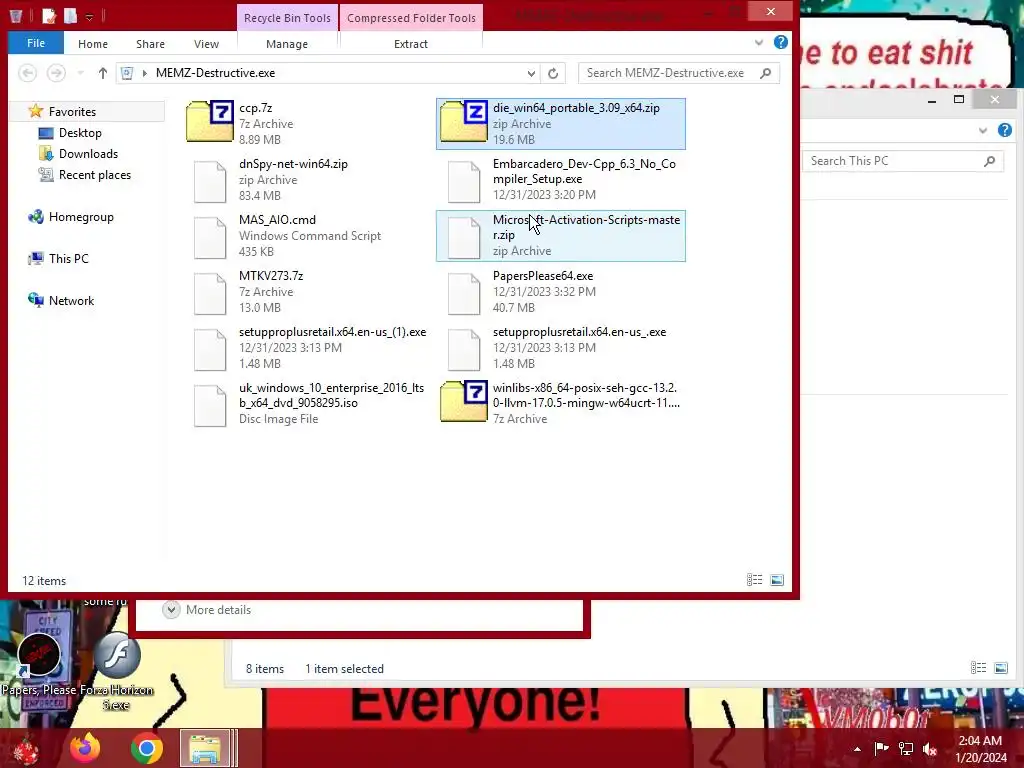Show hidden tray icons arrow
Image resolution: width=1024 pixels, height=768 pixels.
[857, 749]
